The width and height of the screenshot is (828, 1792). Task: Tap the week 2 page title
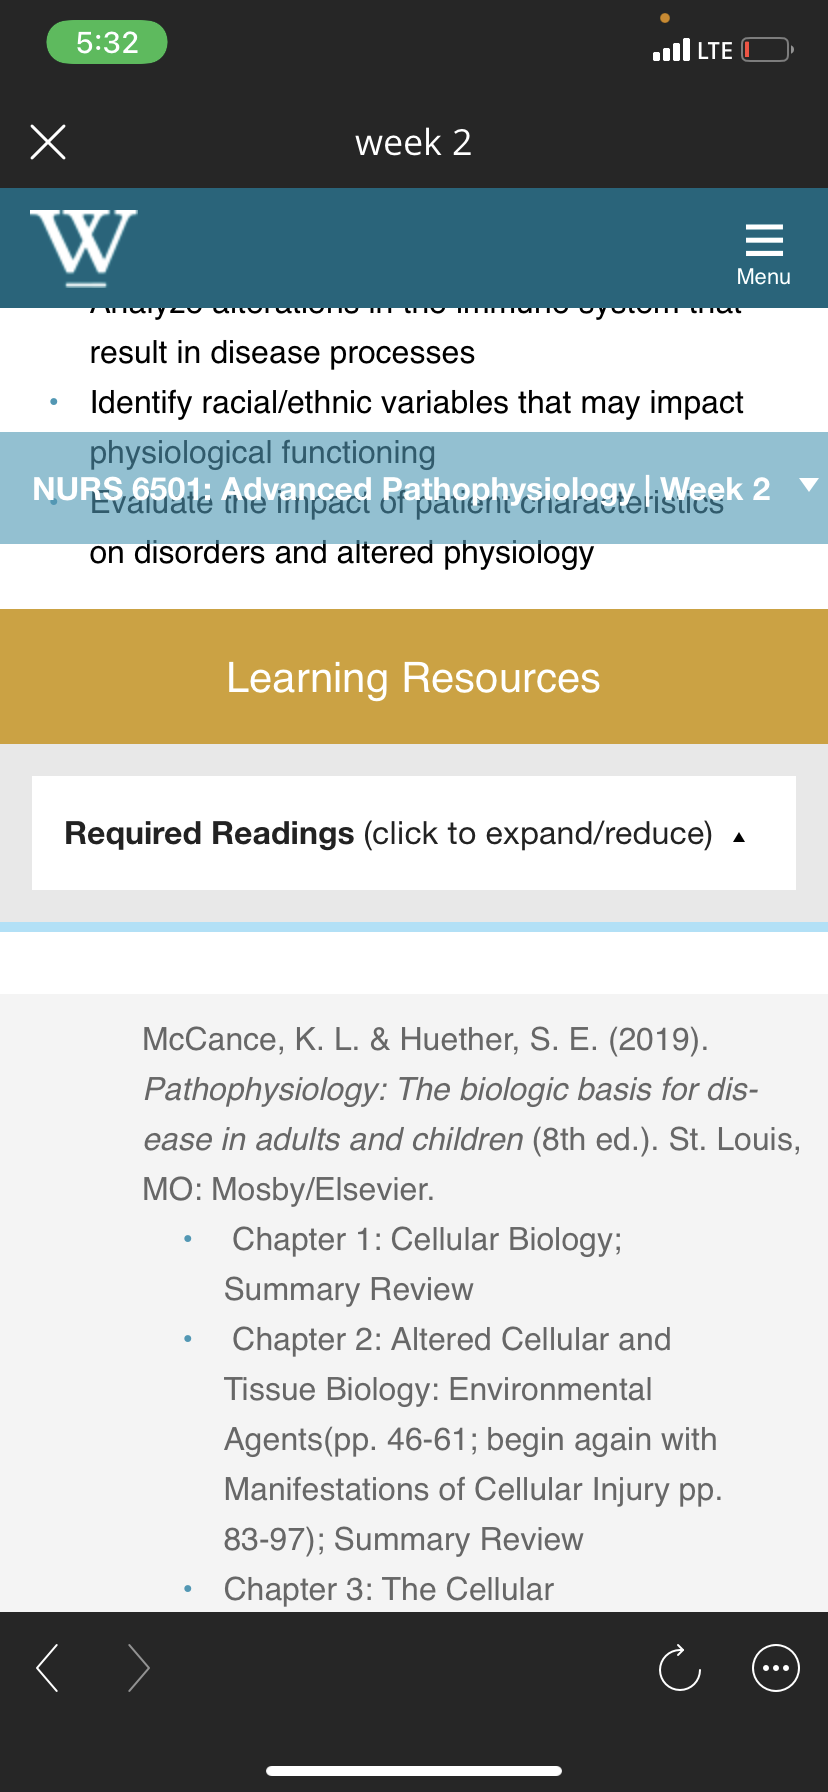coord(413,142)
